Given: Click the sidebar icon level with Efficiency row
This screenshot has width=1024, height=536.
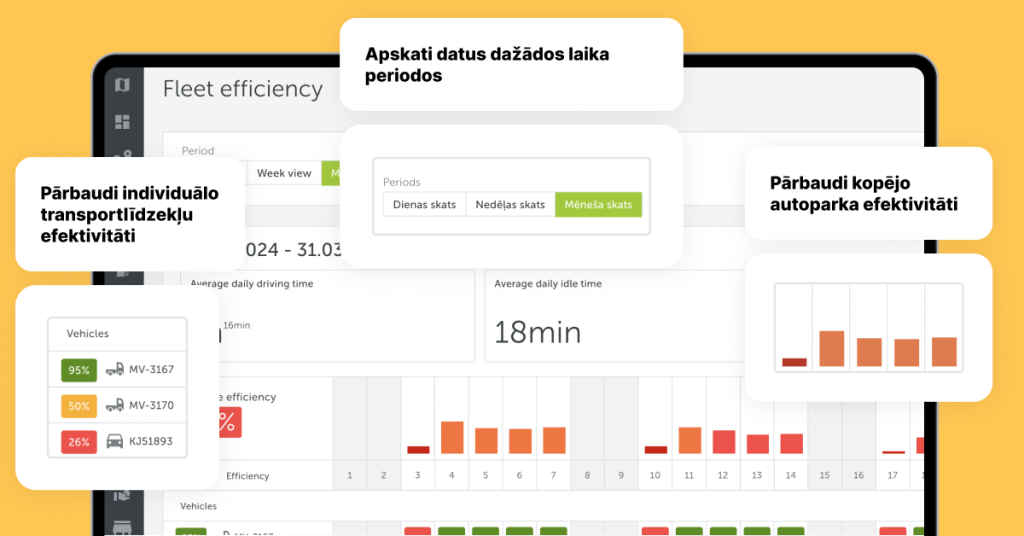Looking at the screenshot, I should pyautogui.click(x=123, y=493).
